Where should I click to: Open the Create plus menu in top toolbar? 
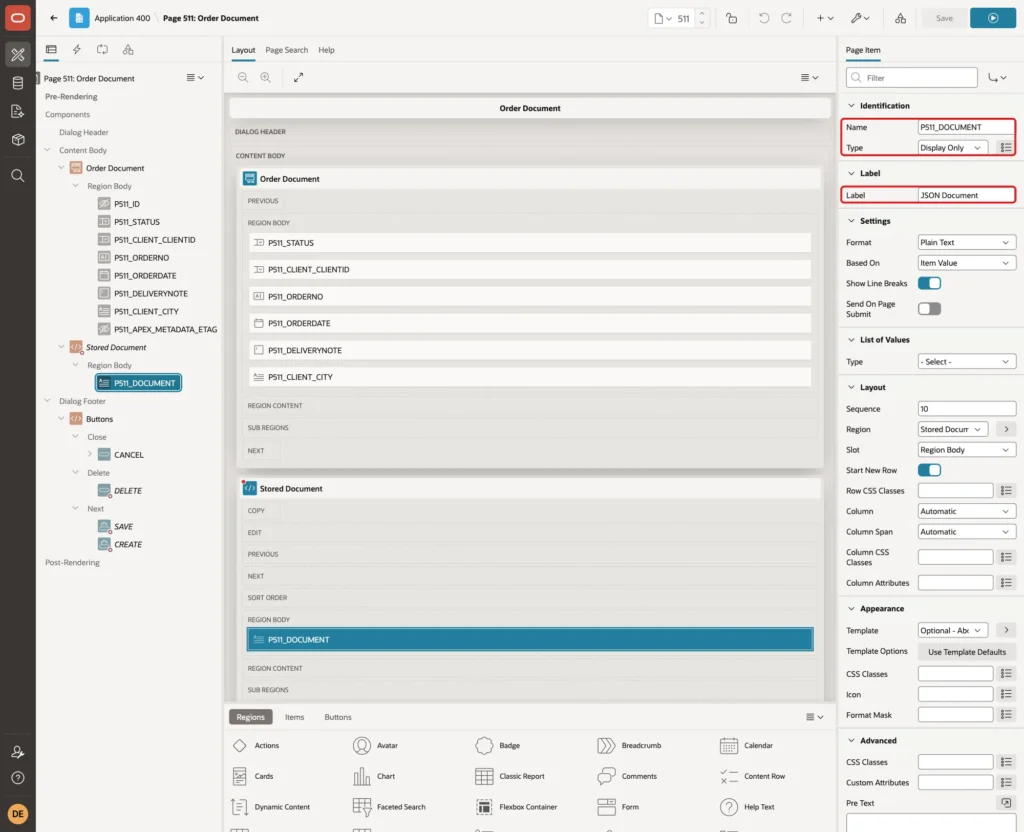pos(825,18)
